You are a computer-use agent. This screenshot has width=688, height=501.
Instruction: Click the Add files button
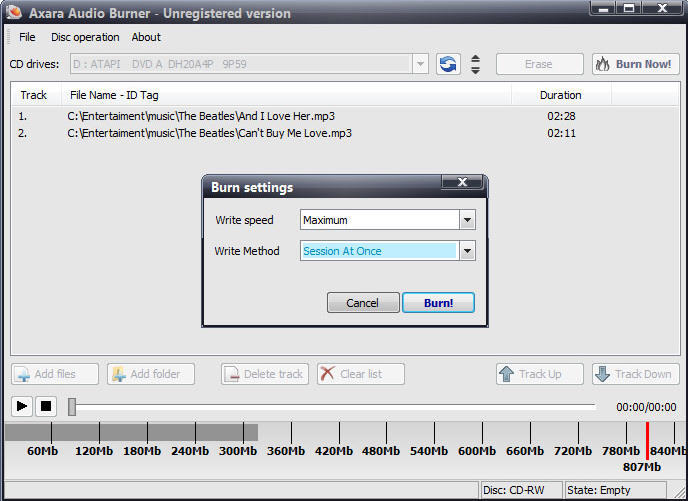click(x=55, y=374)
